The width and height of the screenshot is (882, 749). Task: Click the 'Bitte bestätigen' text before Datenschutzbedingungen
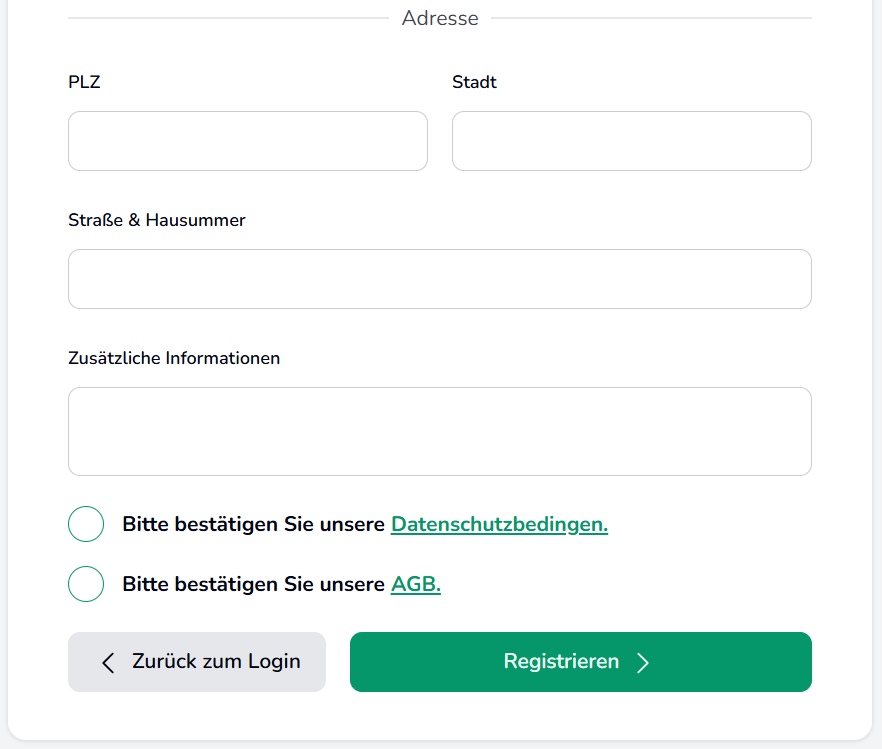253,524
